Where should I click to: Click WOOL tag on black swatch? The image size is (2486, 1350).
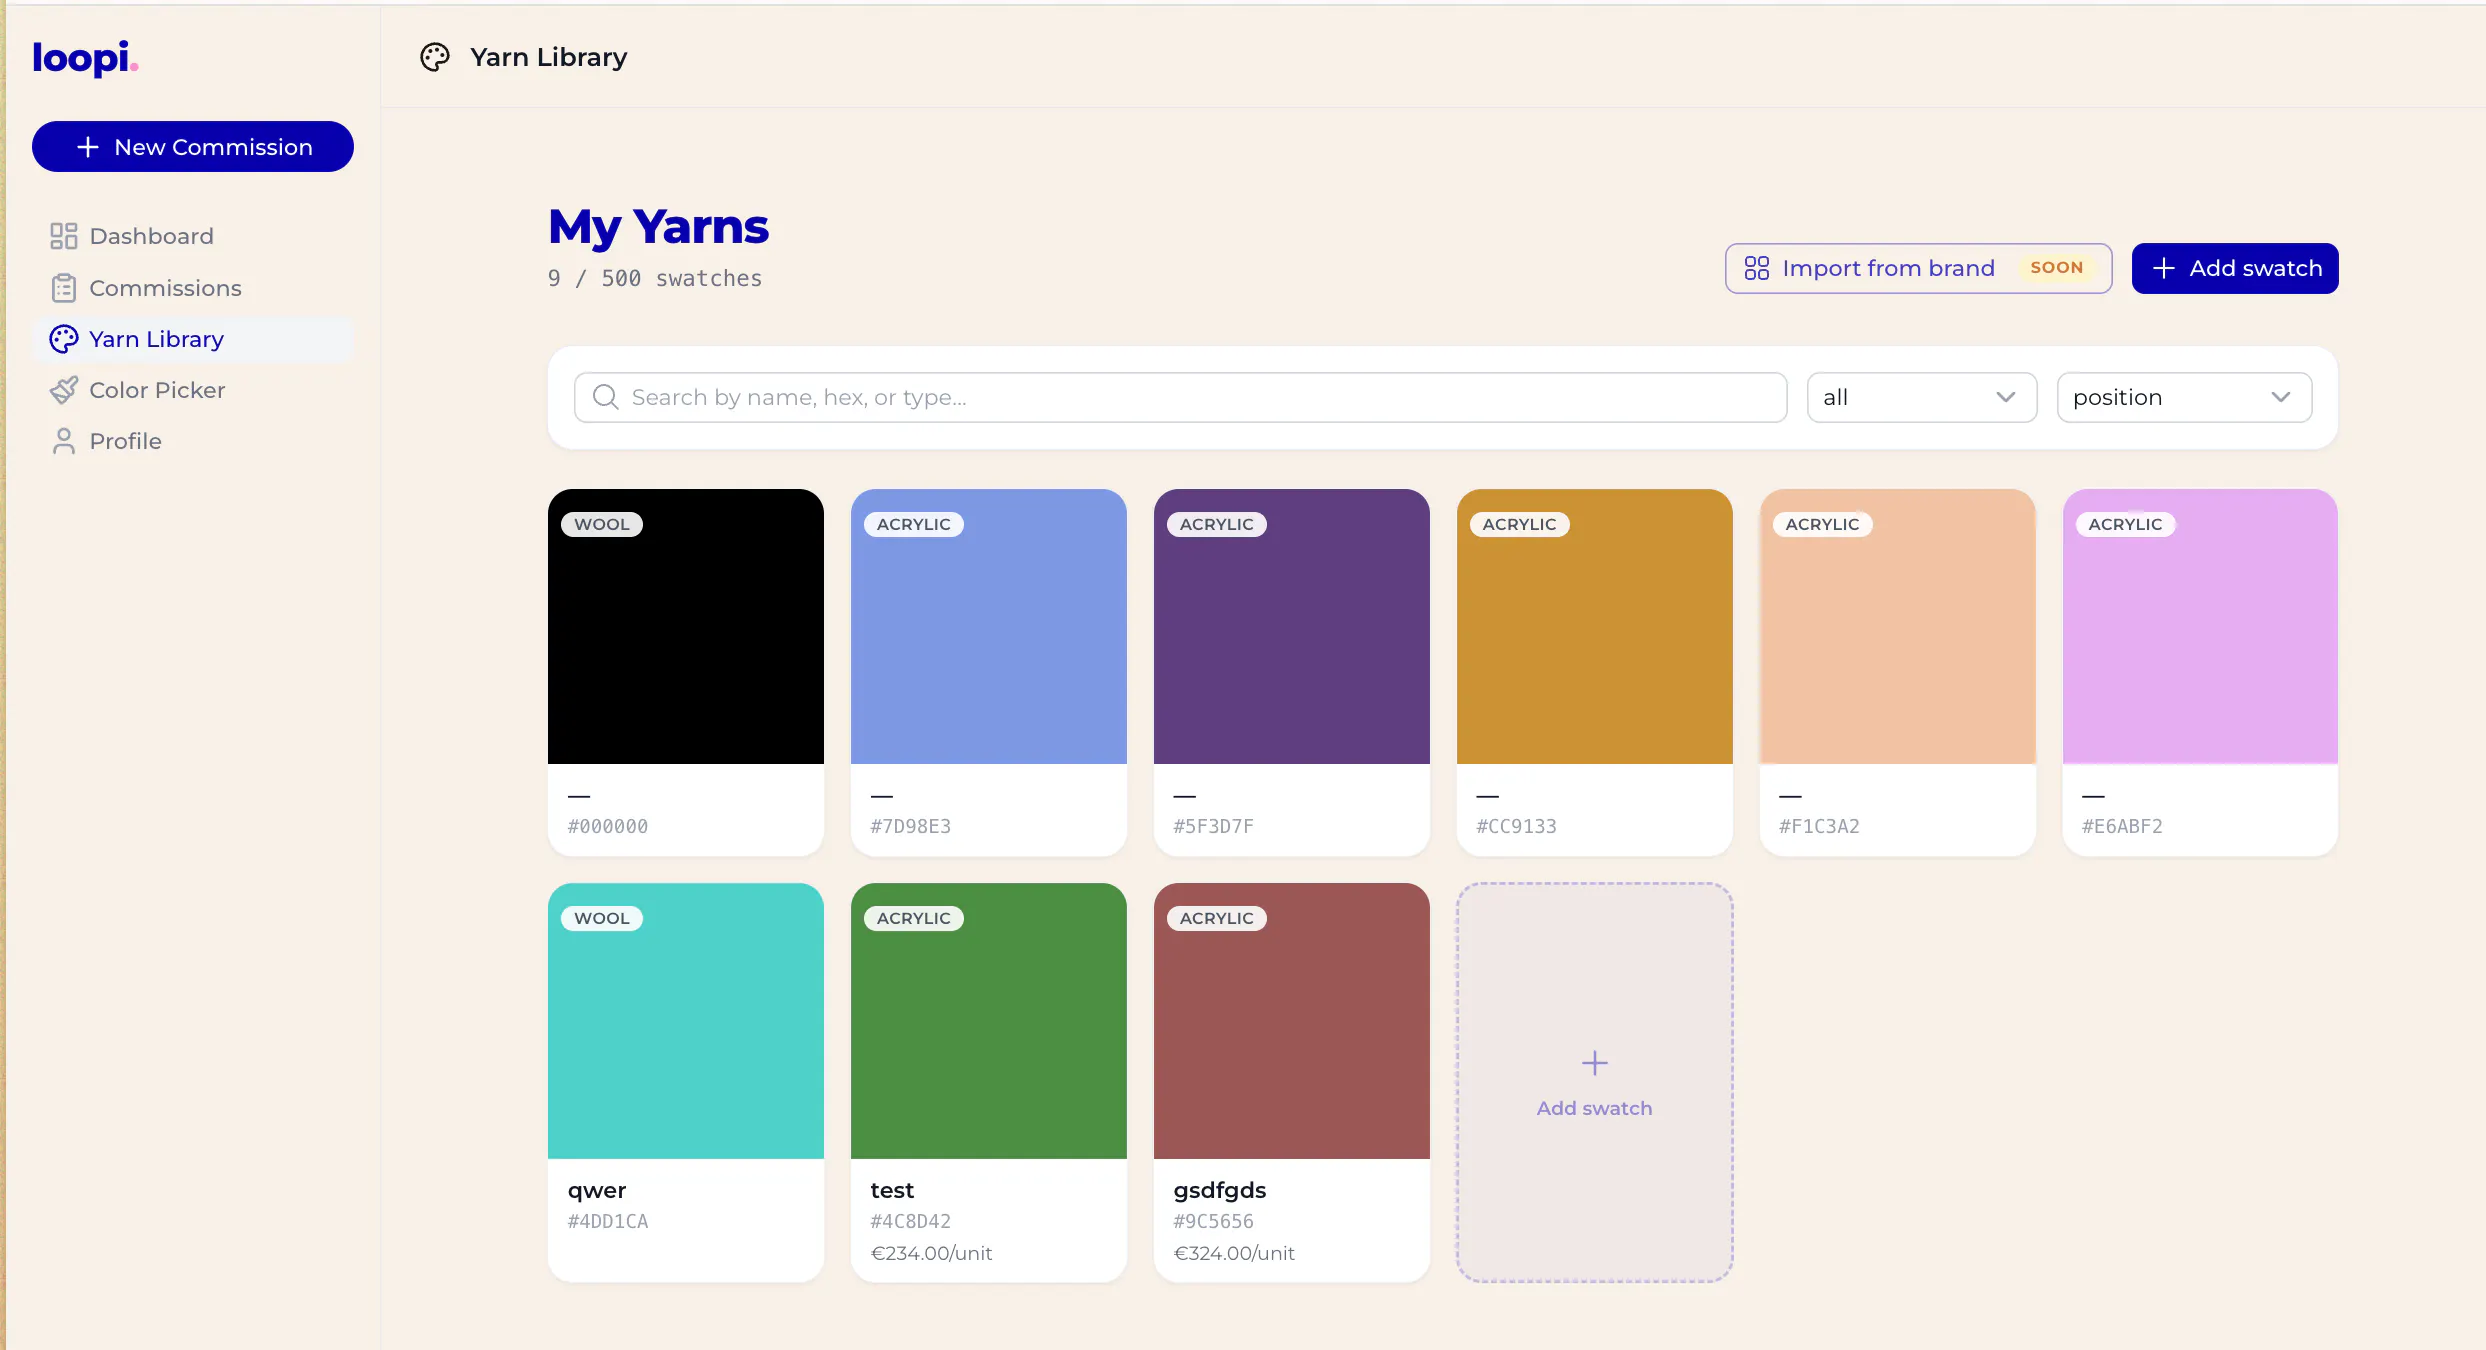click(x=602, y=524)
